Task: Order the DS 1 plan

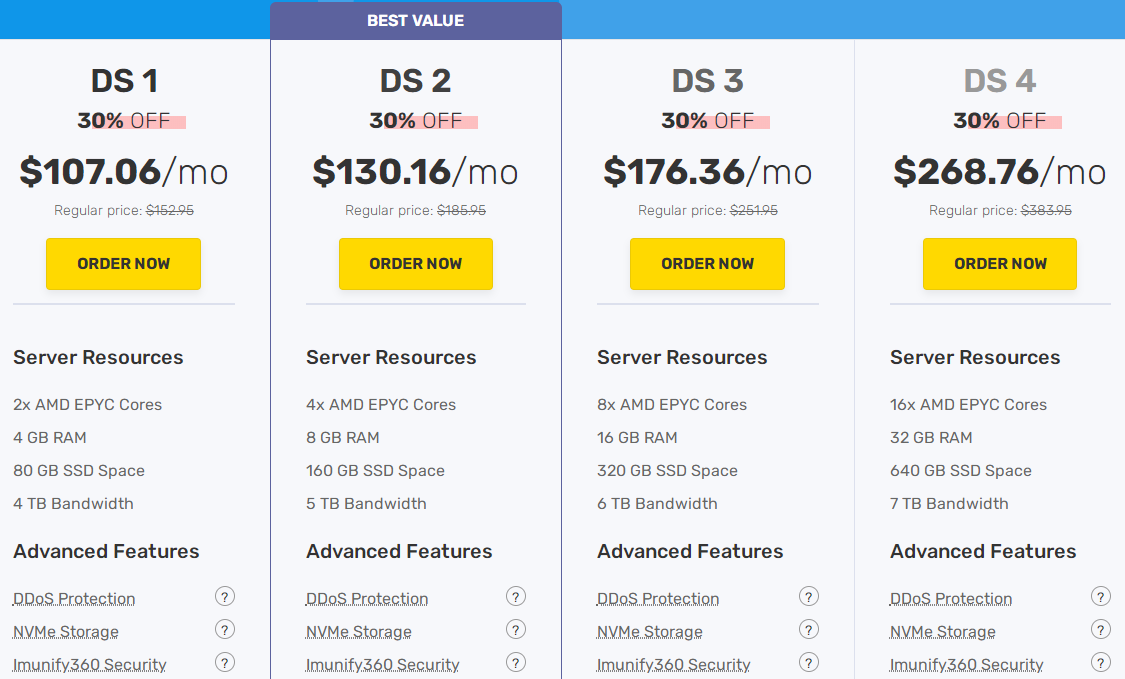Action: [124, 264]
